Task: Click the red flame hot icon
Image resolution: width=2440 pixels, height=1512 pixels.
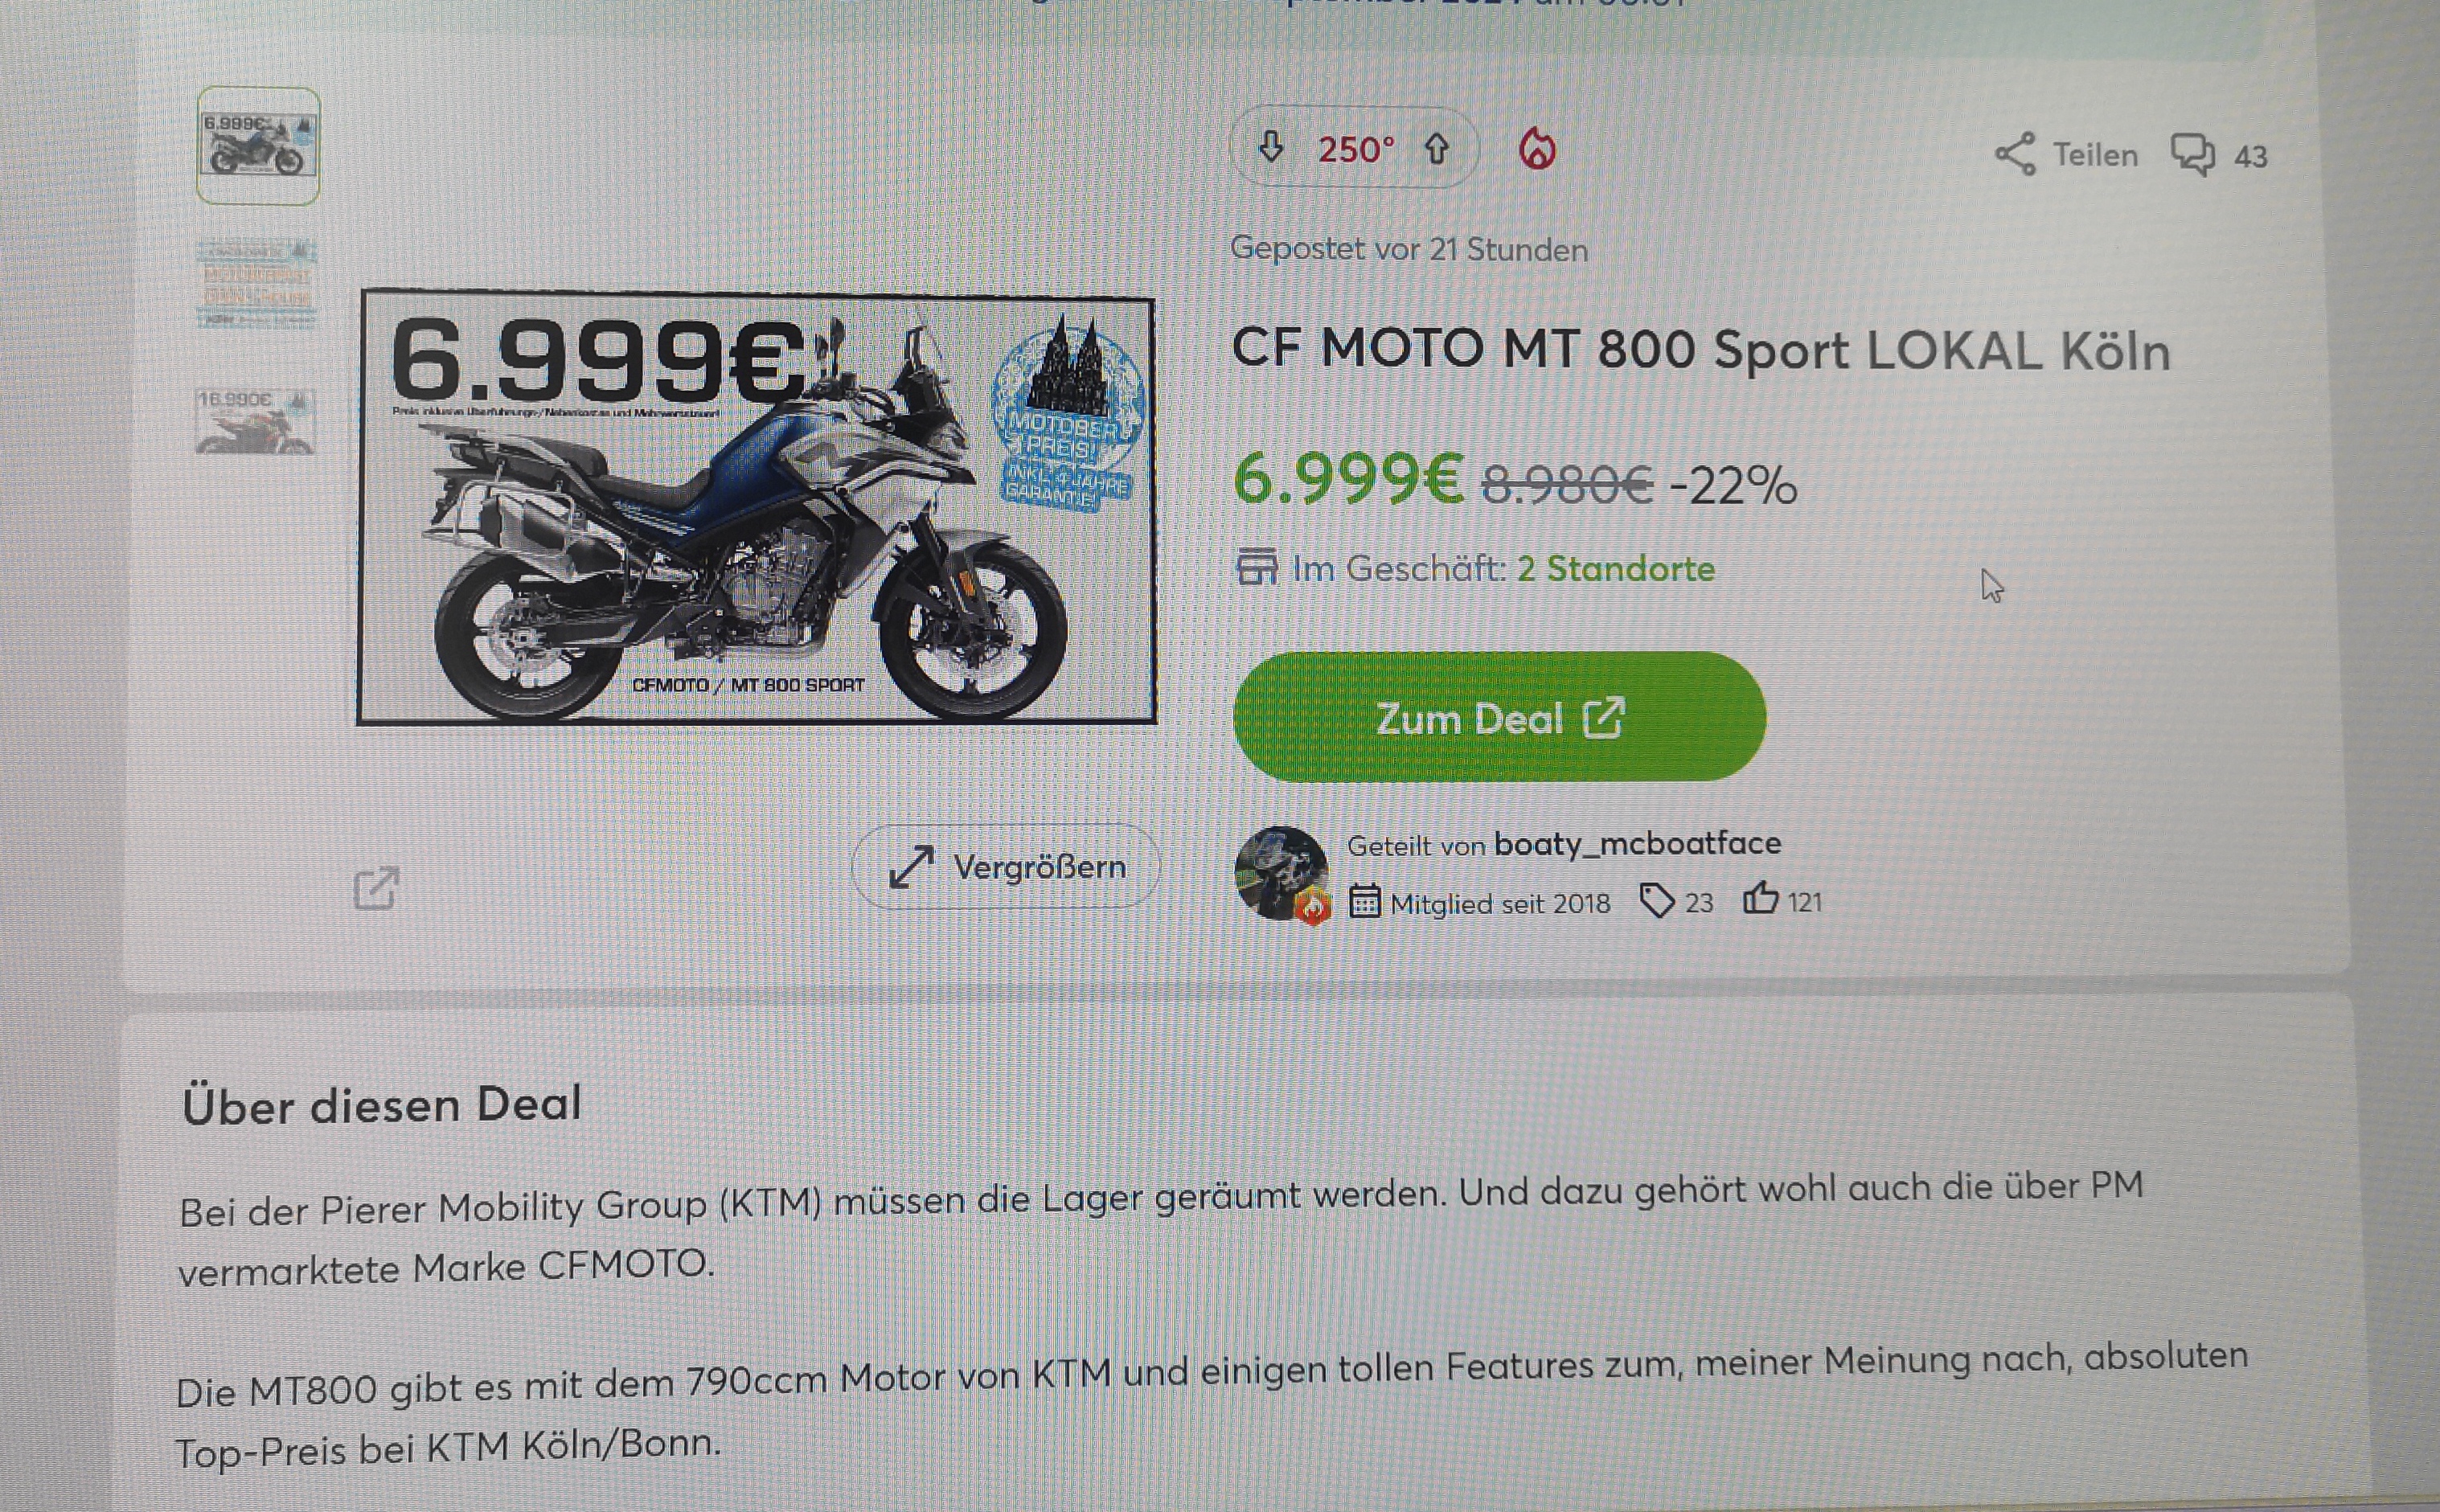Action: (x=1537, y=150)
